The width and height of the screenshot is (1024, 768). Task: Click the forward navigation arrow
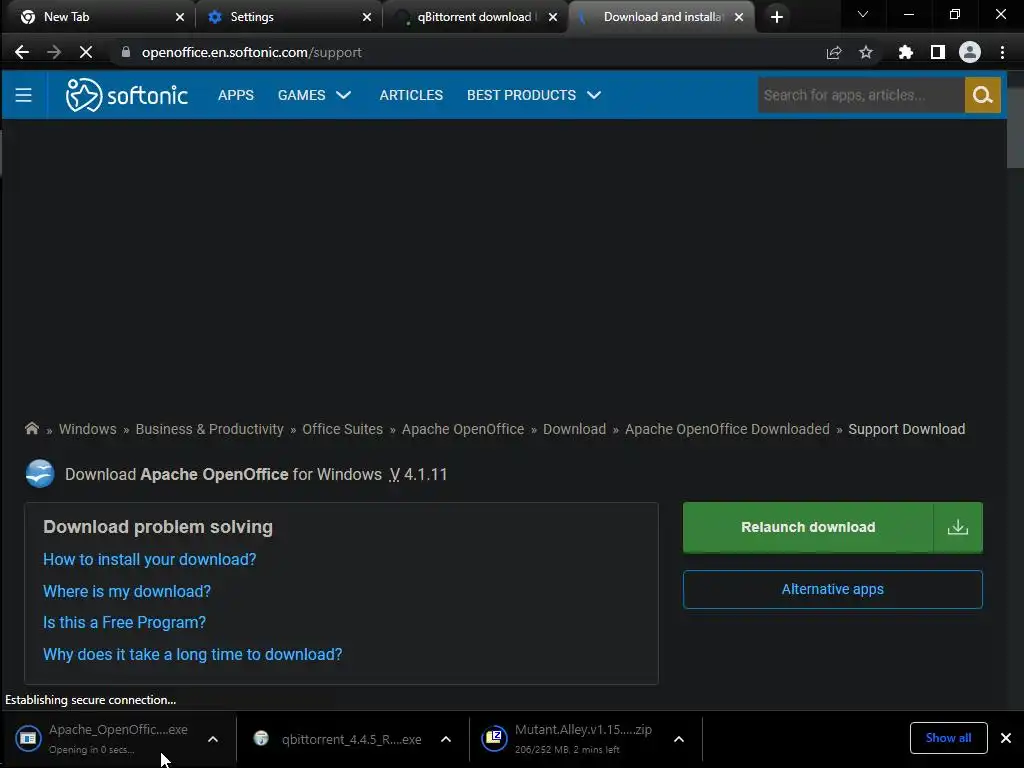click(x=54, y=52)
